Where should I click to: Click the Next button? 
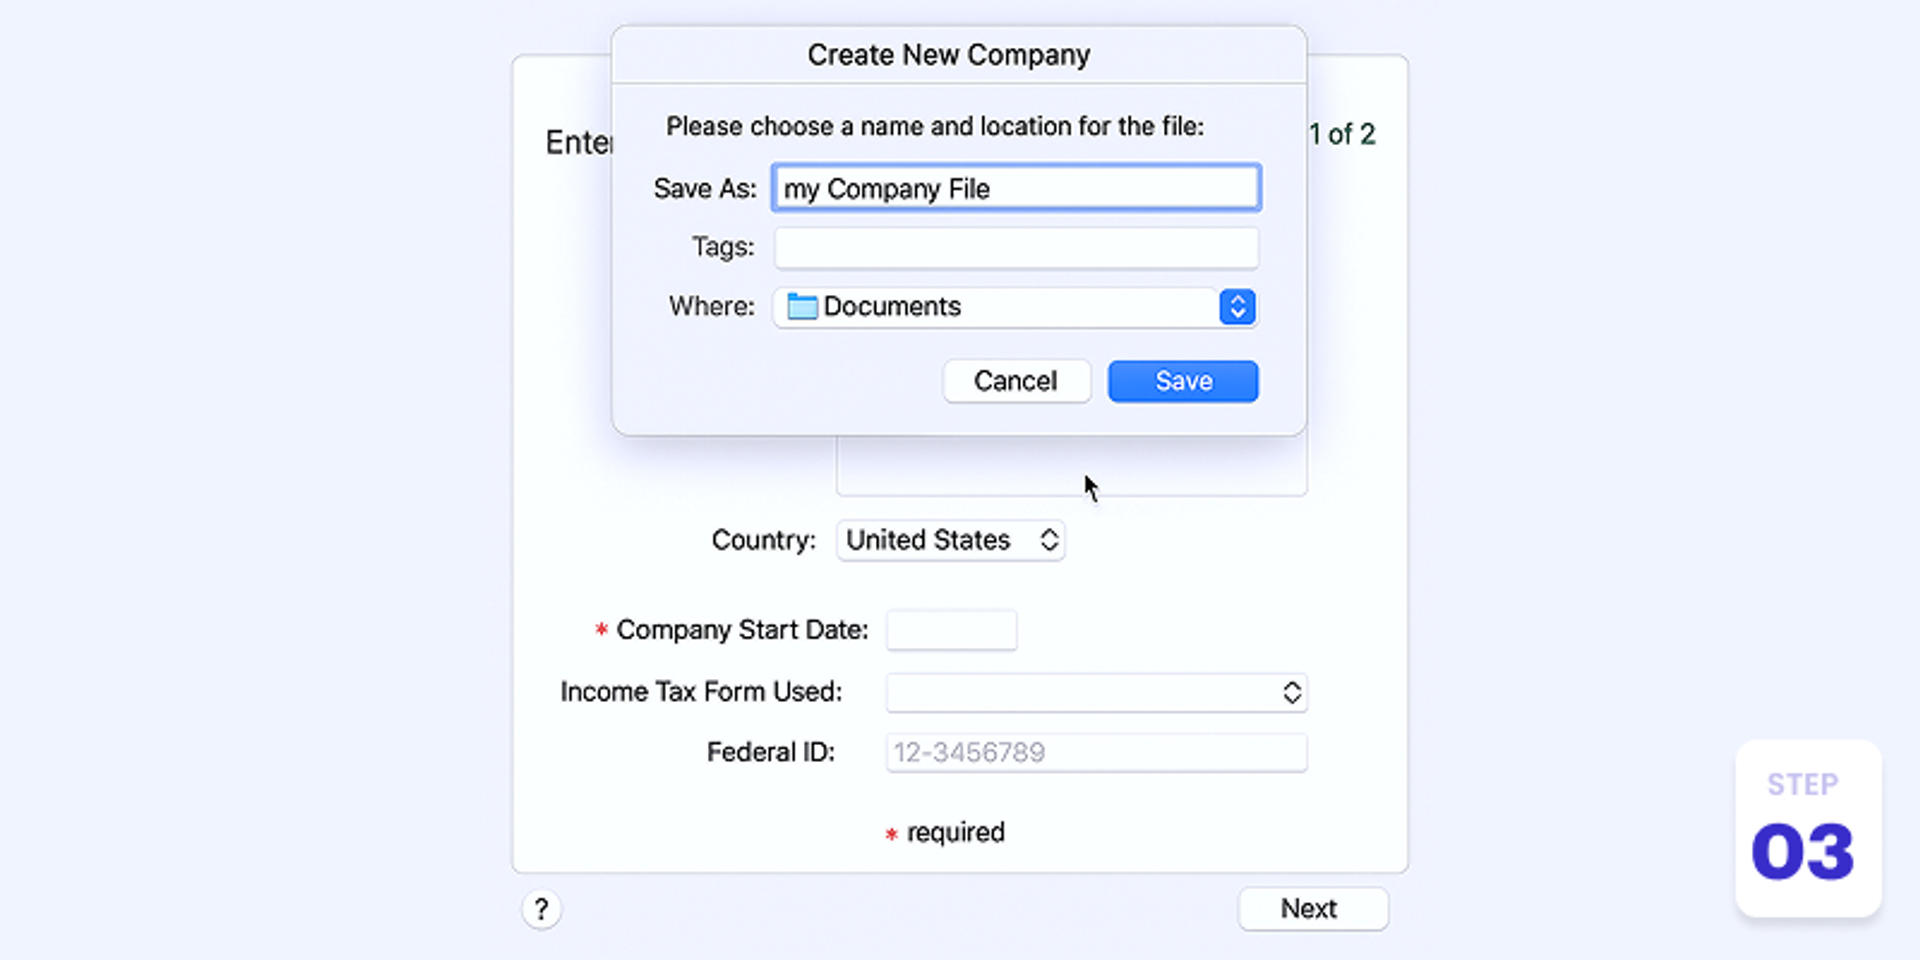coord(1312,909)
